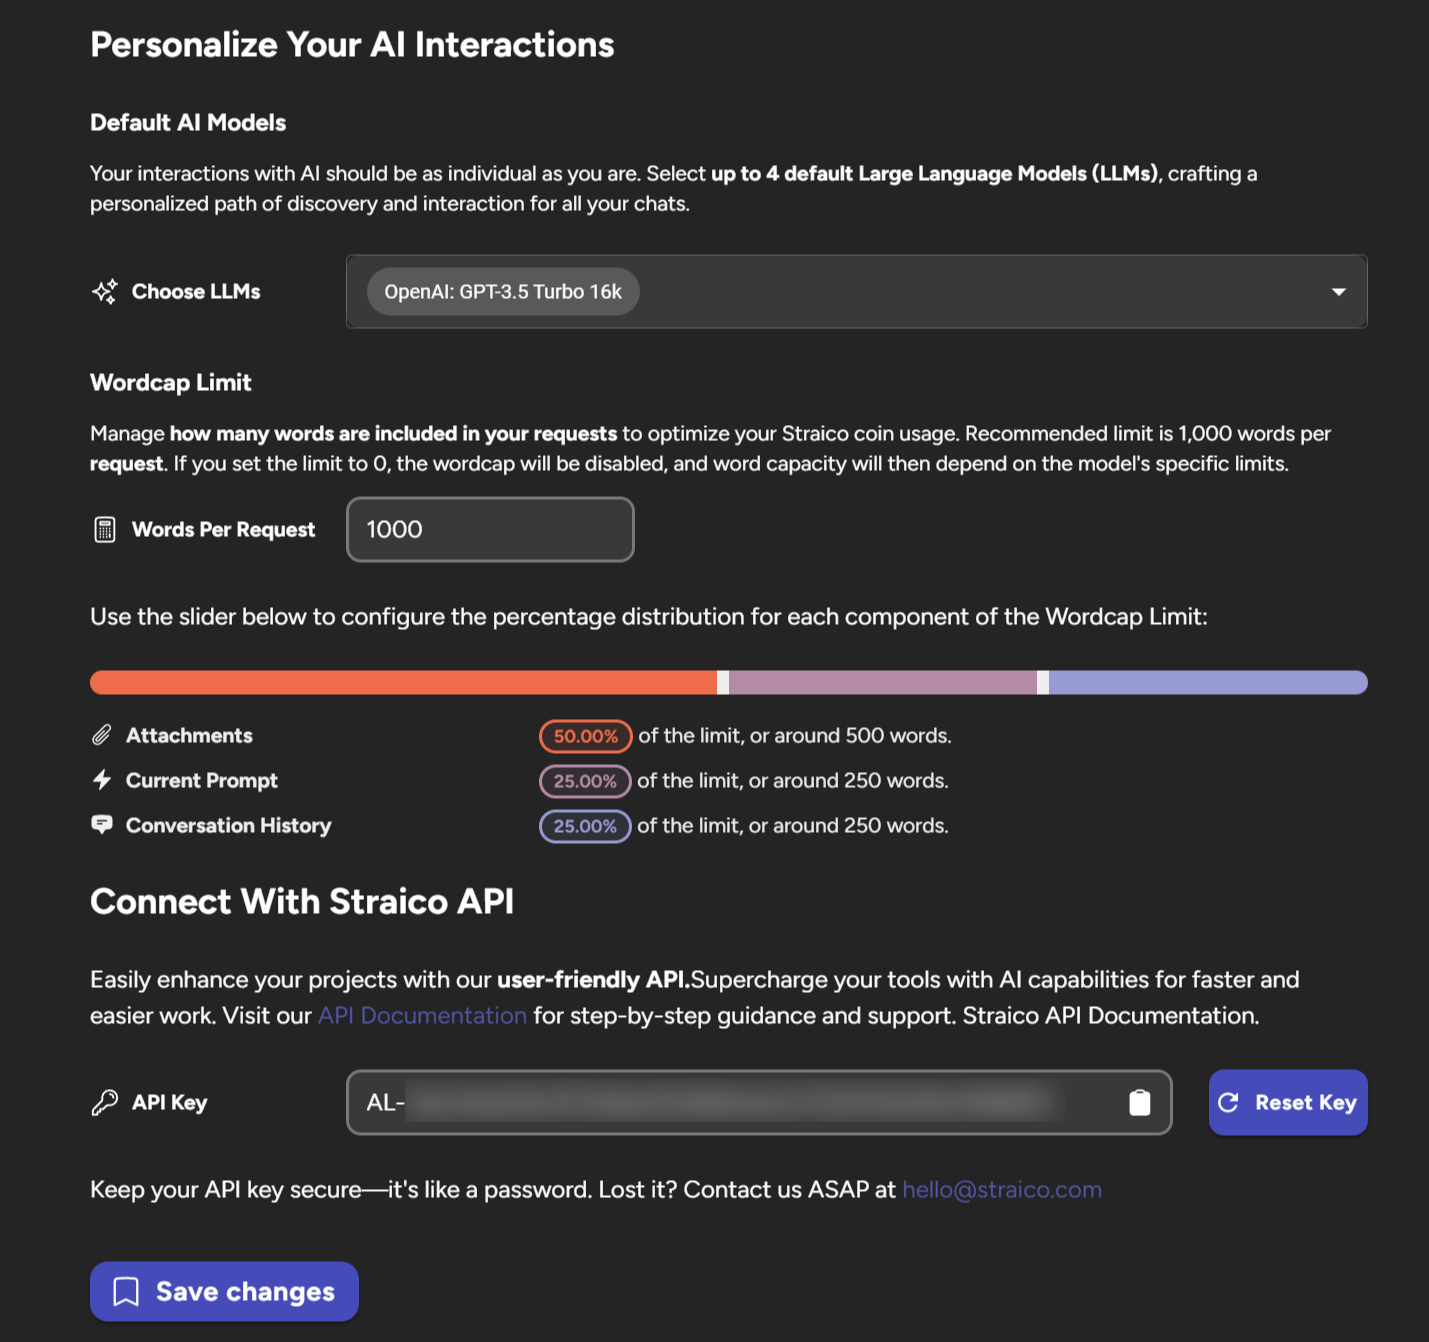The height and width of the screenshot is (1342, 1429).
Task: Click the paperclip Attachments icon
Action: (x=102, y=735)
